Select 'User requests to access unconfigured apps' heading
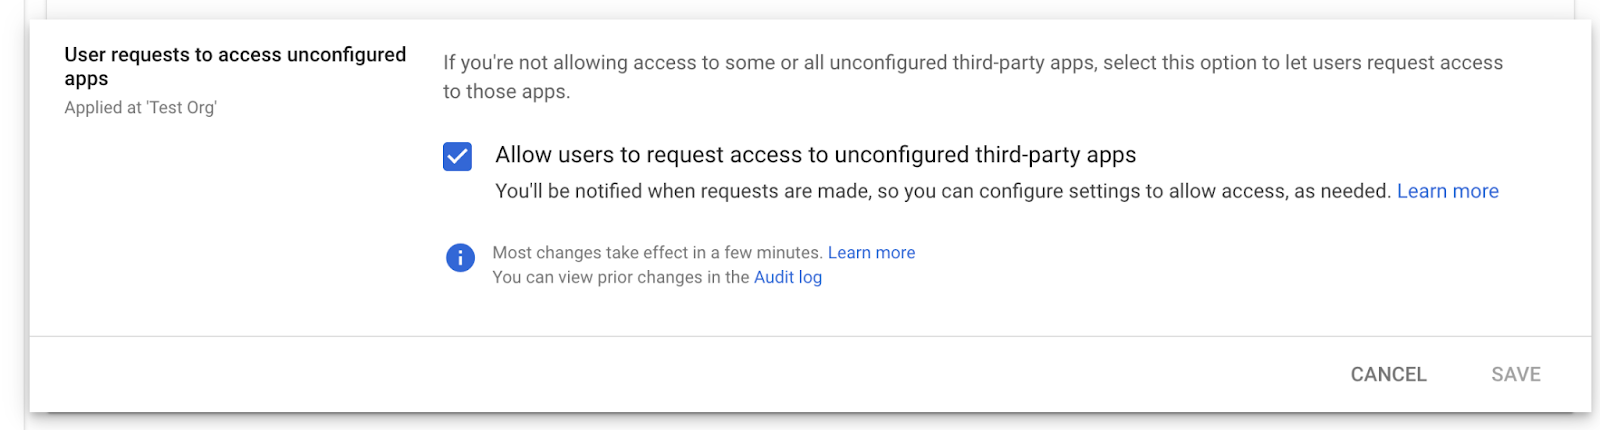The image size is (1600, 430). [235, 66]
